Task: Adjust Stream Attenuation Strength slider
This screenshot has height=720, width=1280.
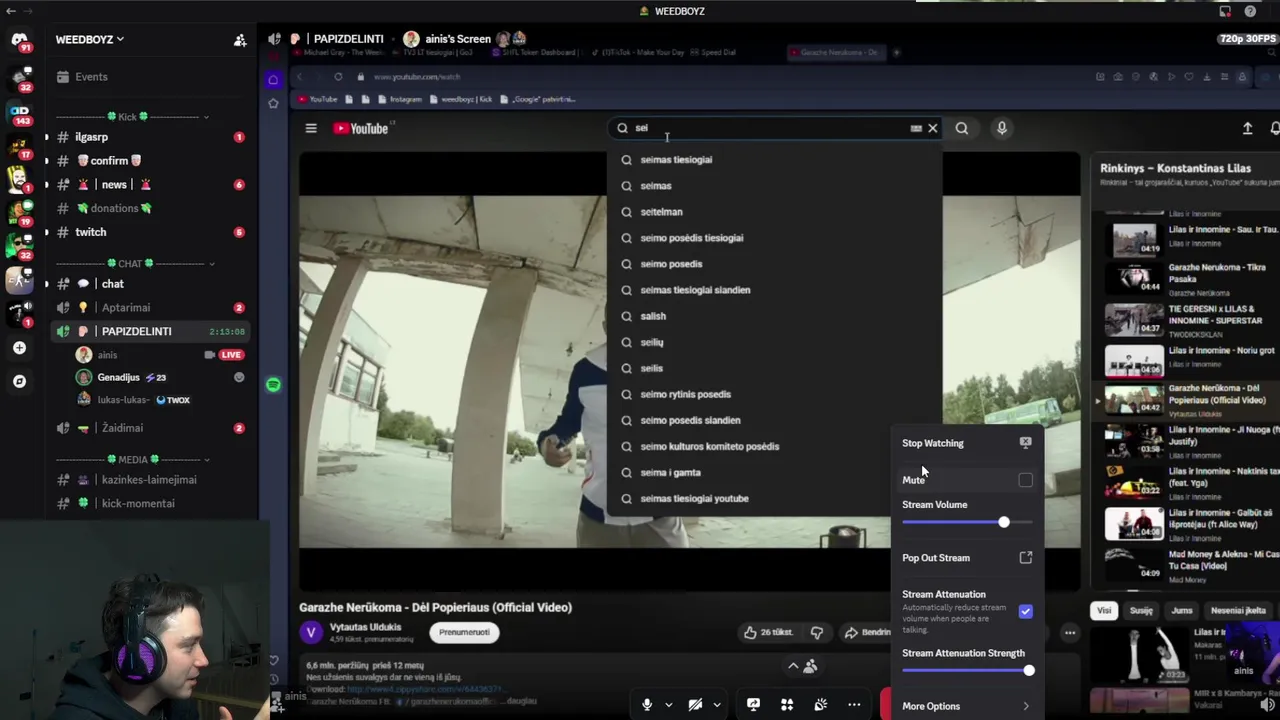Action: (968, 670)
